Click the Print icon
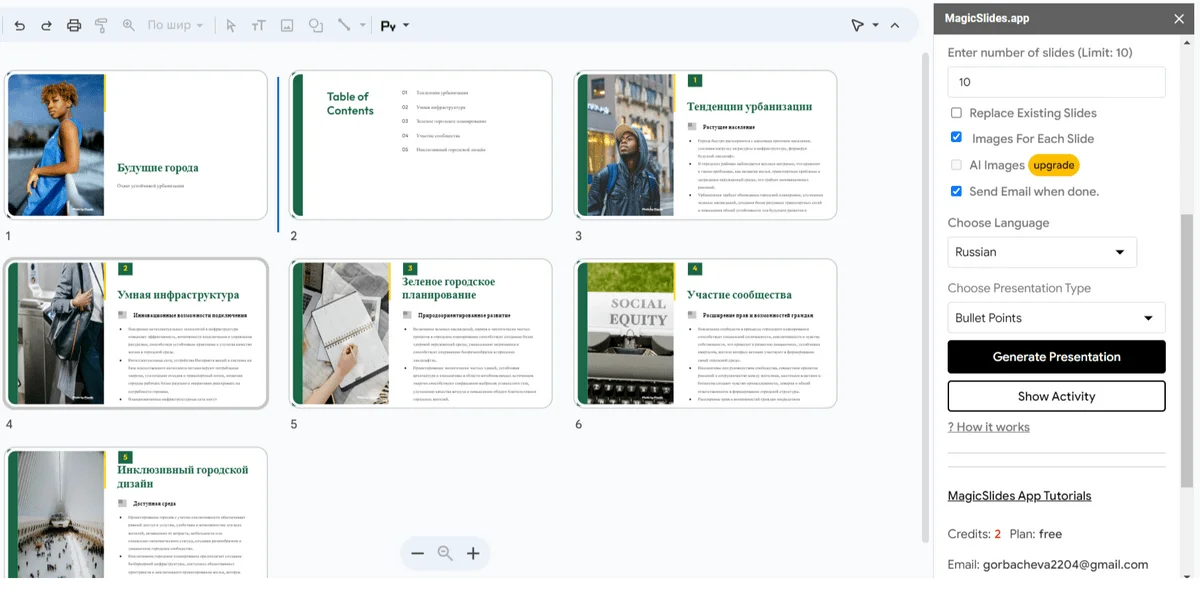 (74, 25)
